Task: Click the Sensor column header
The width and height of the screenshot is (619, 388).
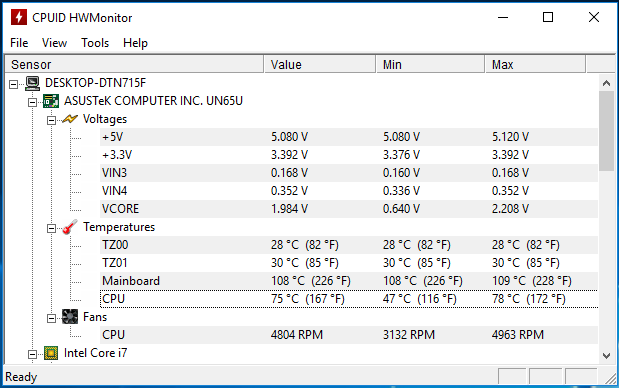Action: tap(134, 64)
